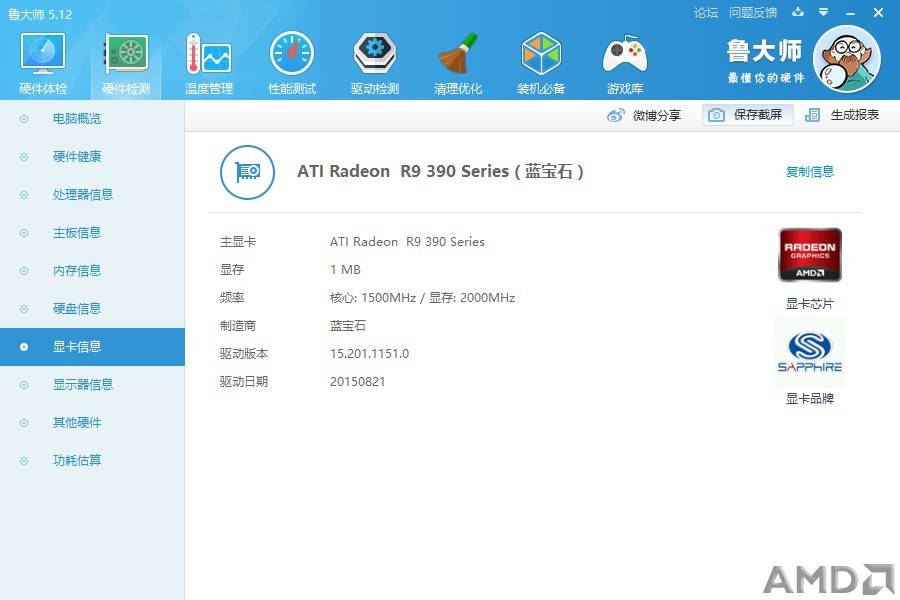
Task: Close the 鲁大师 window
Action: [878, 12]
